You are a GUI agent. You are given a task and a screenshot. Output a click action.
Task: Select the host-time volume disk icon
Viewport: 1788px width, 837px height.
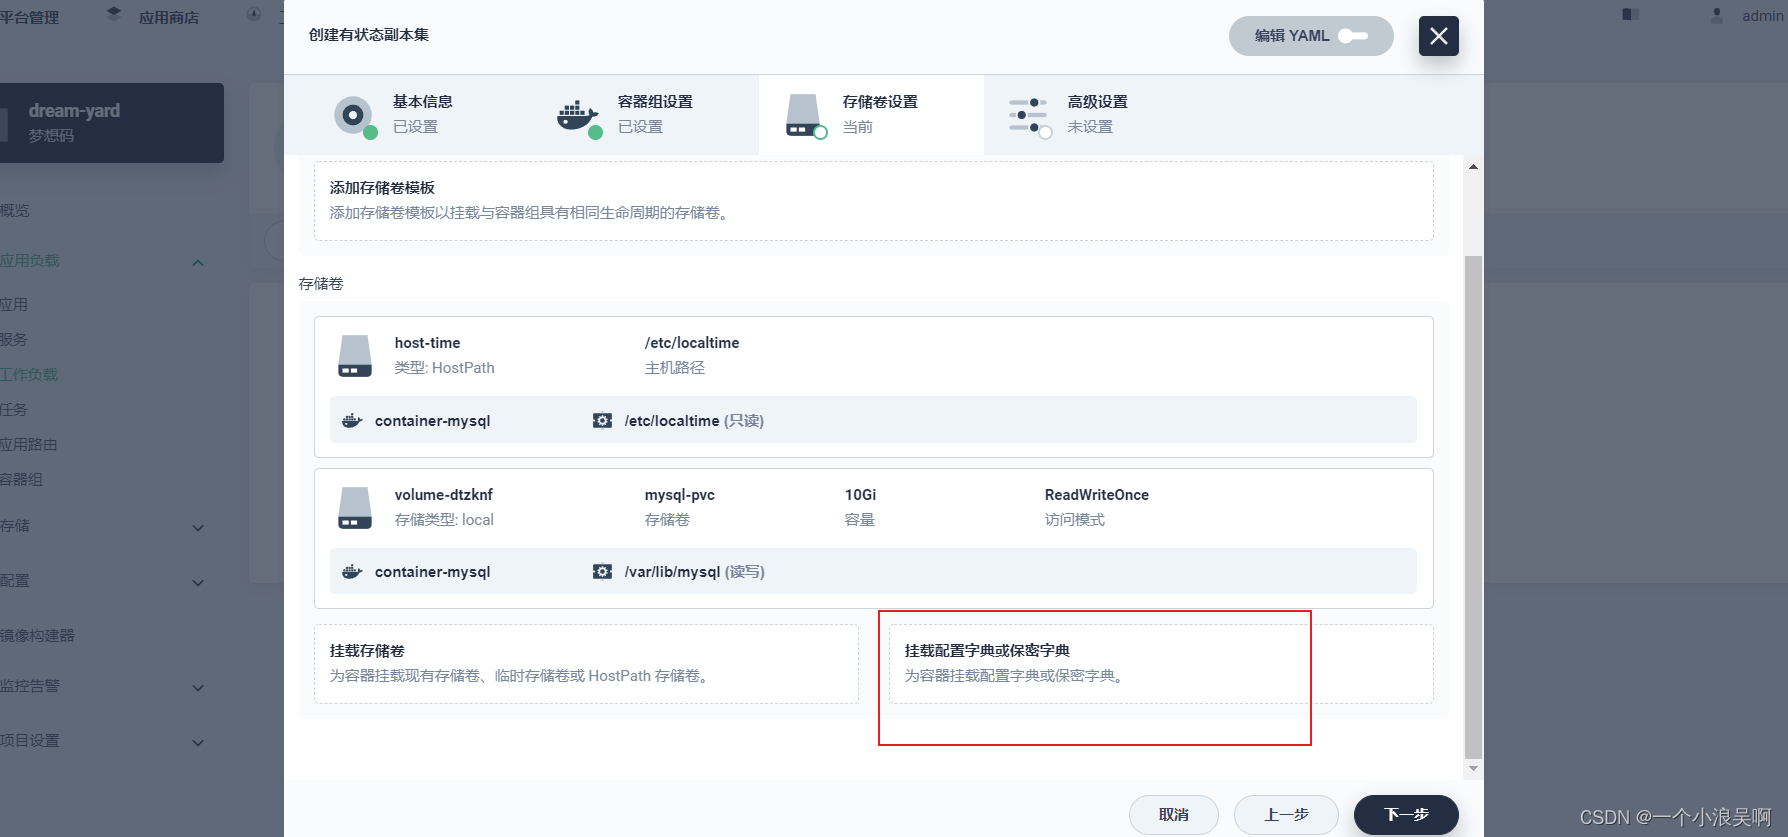[x=355, y=356]
